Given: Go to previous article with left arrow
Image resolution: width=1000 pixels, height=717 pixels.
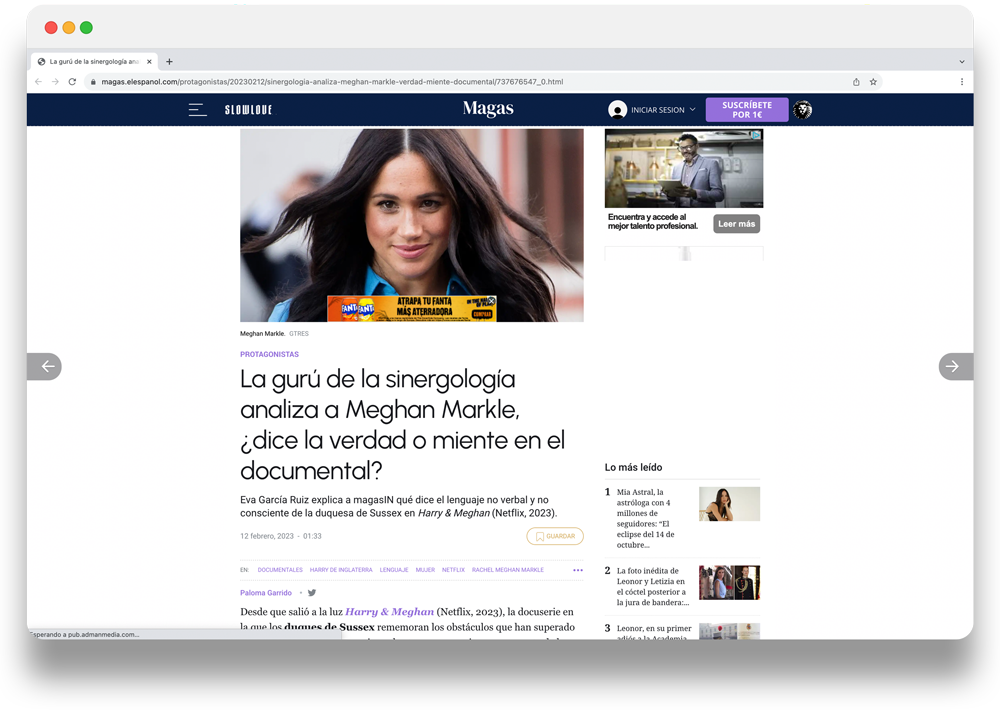Looking at the screenshot, I should [x=45, y=366].
